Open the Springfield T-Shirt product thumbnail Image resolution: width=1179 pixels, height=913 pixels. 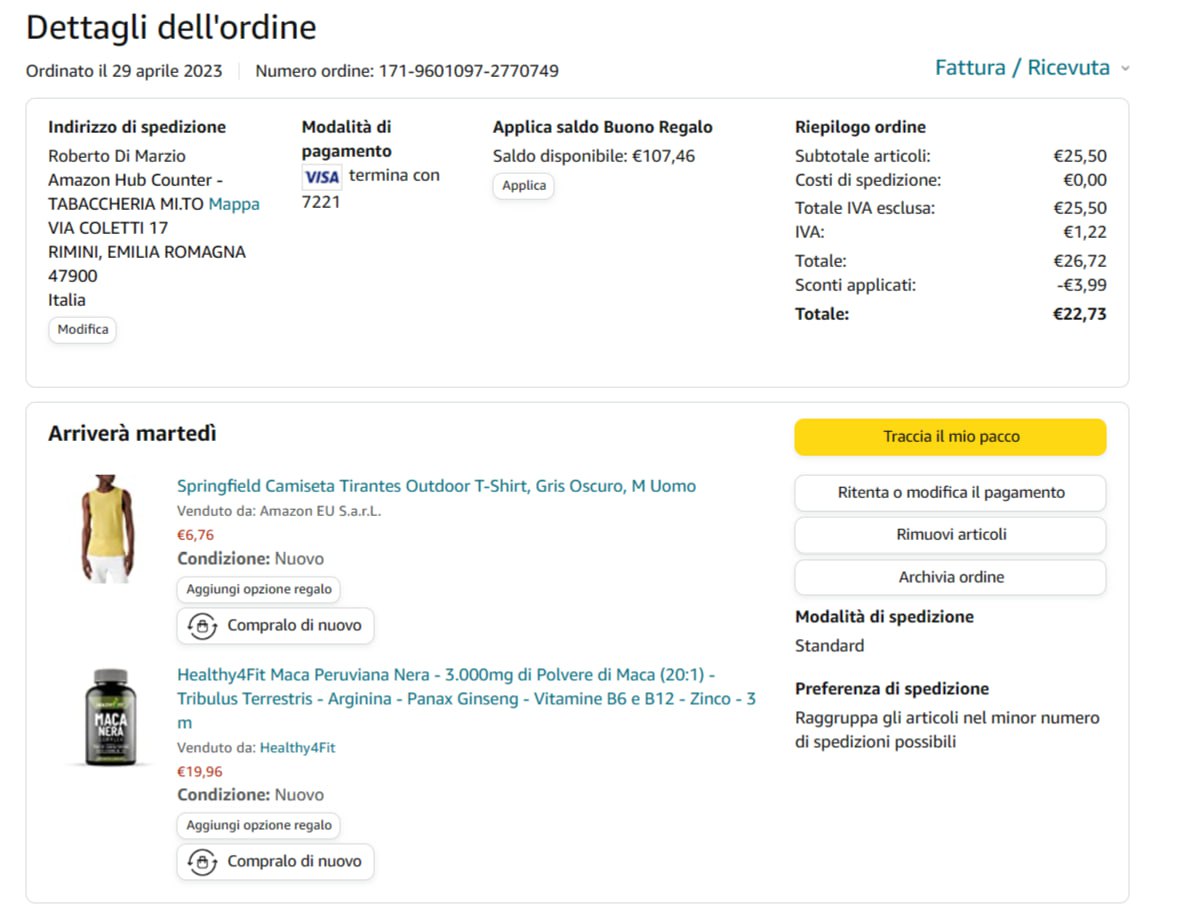(x=107, y=528)
